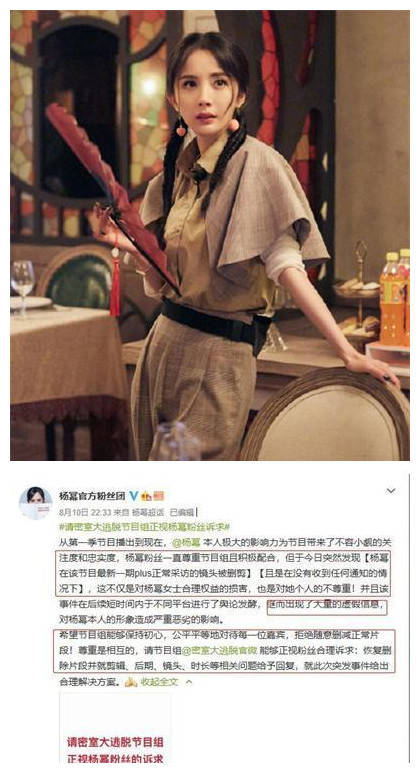Open the 杨幂官方粉丝团 username link
420x773 pixels.
tap(92, 496)
